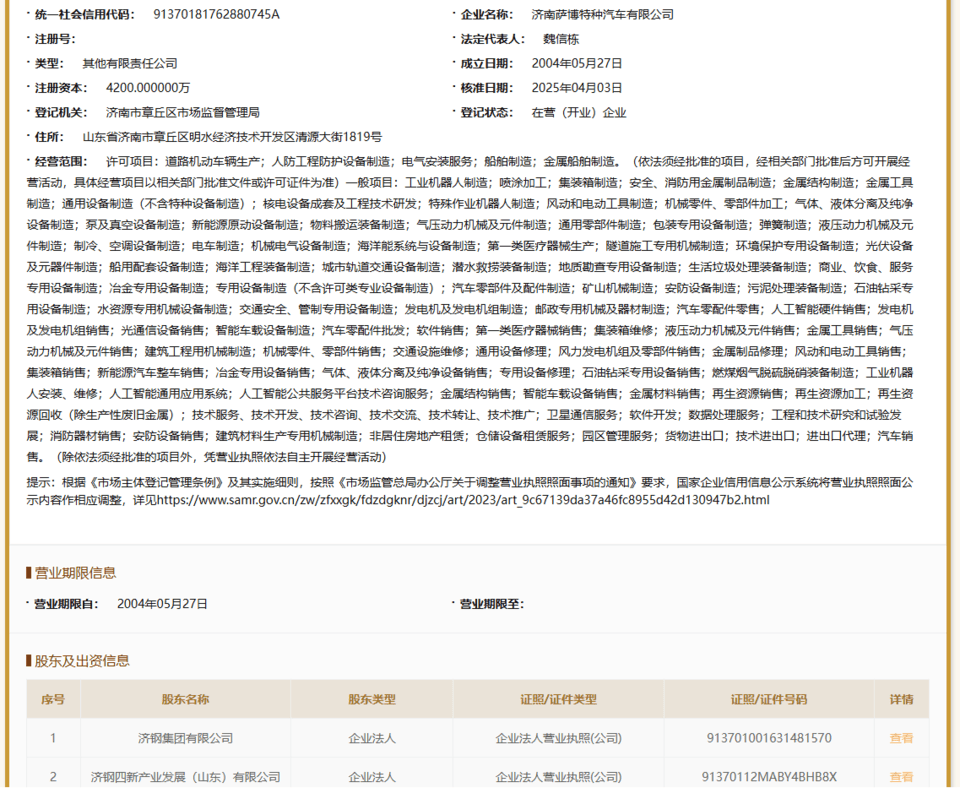Click registration authority 济南市章丘区市场监督管理局
This screenshot has width=960, height=788.
point(182,113)
